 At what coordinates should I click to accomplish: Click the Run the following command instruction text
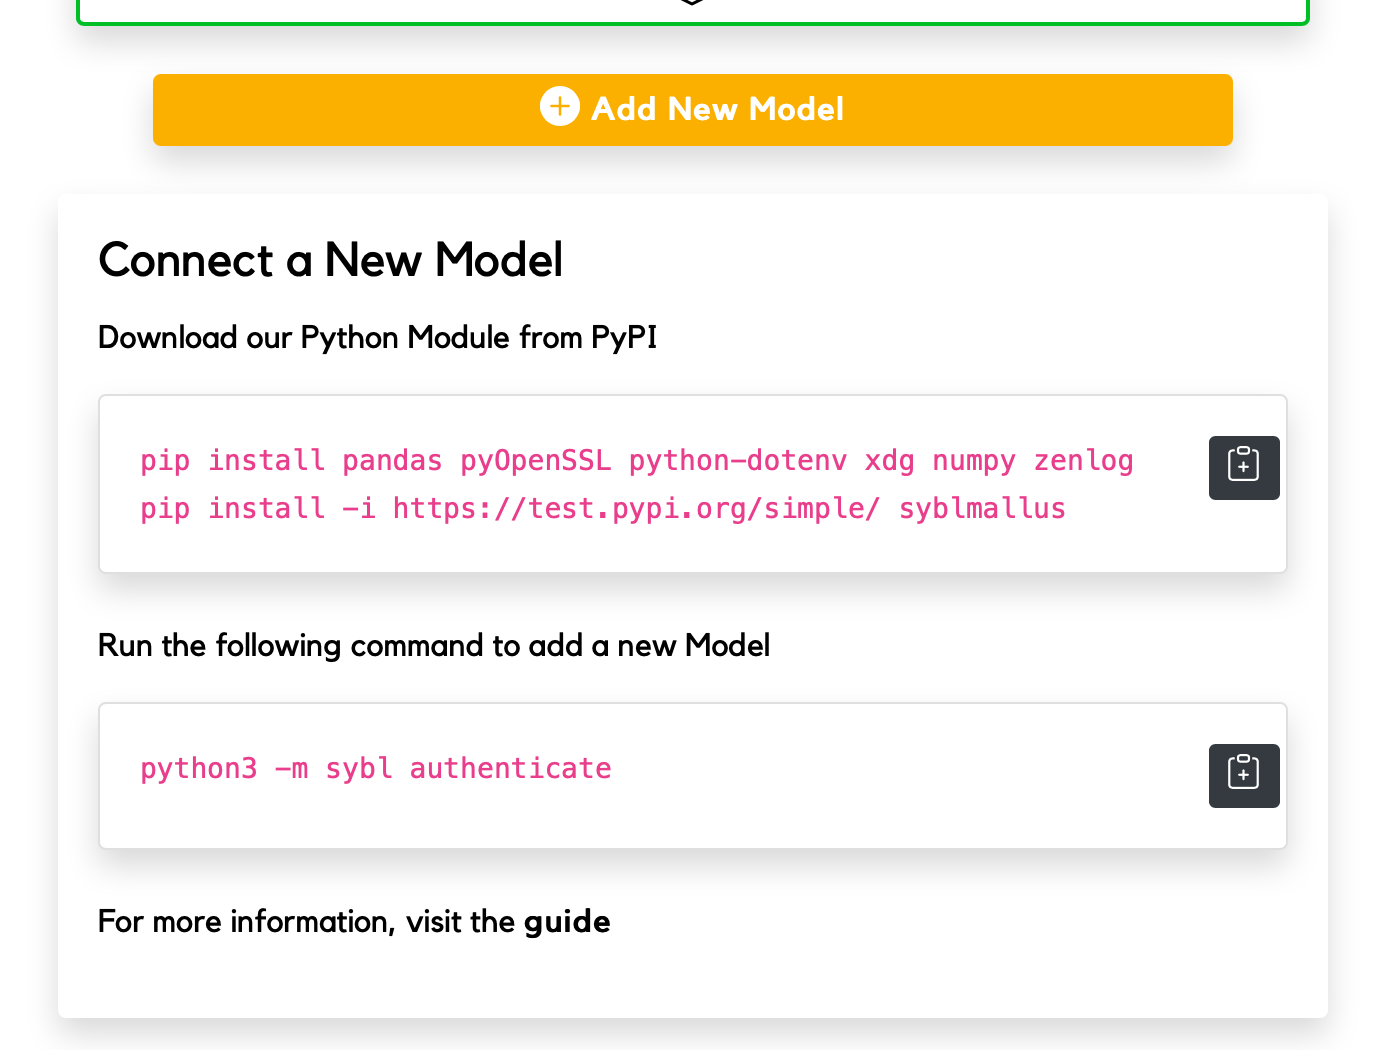click(x=433, y=646)
